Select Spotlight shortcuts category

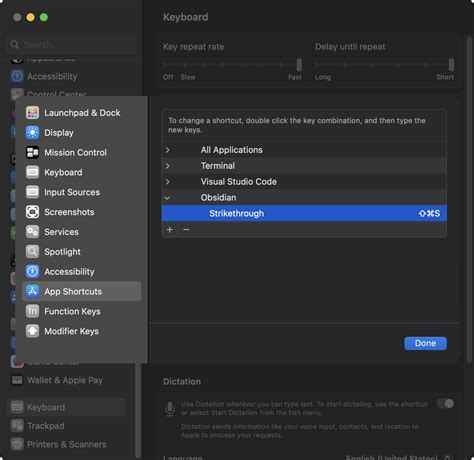tap(82, 252)
